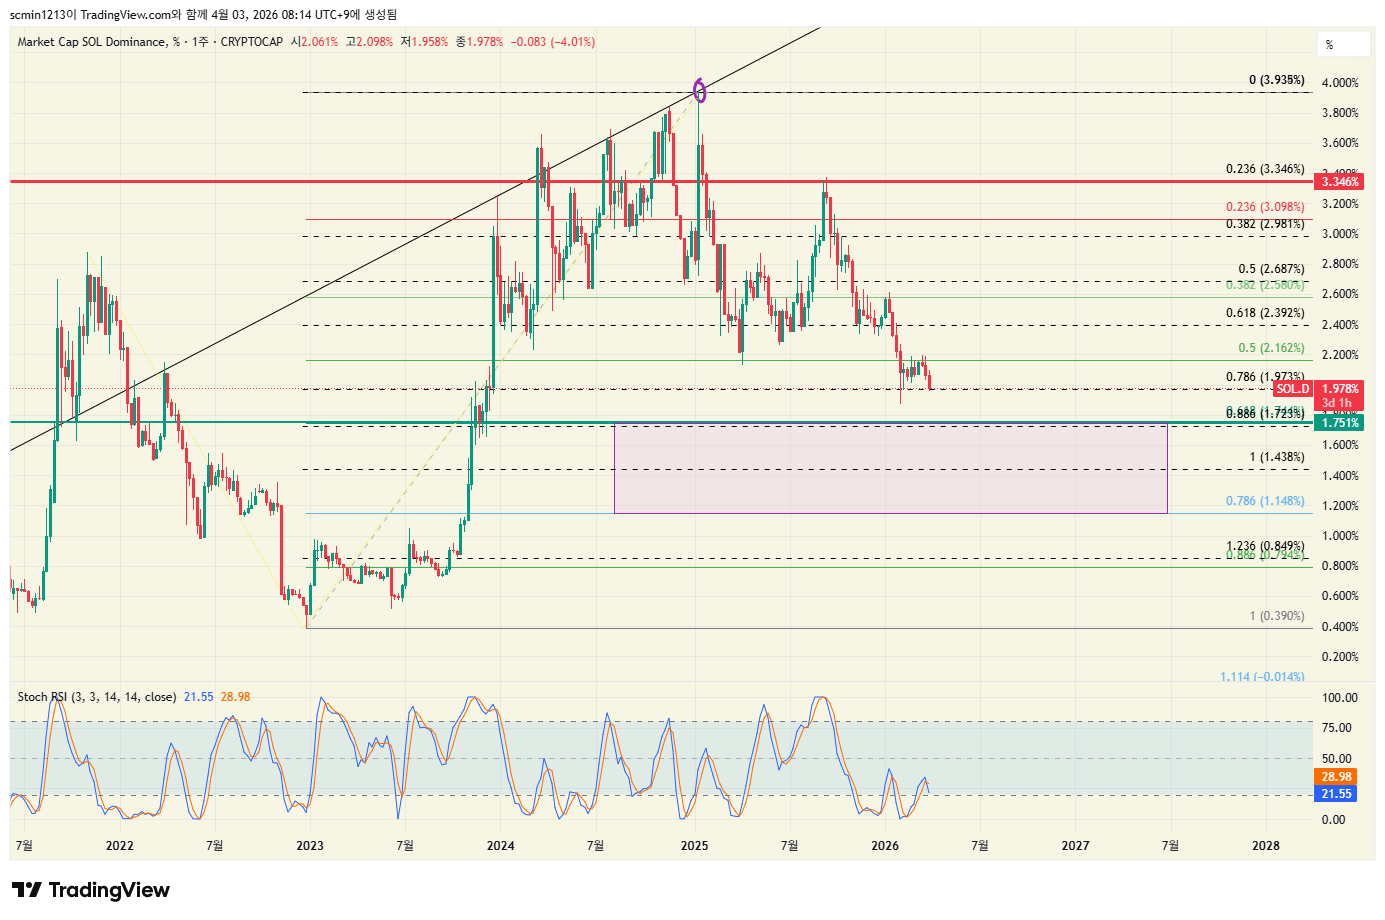
Task: Select the green 0.5 (2.162%) Fibonacci label
Action: click(1271, 348)
